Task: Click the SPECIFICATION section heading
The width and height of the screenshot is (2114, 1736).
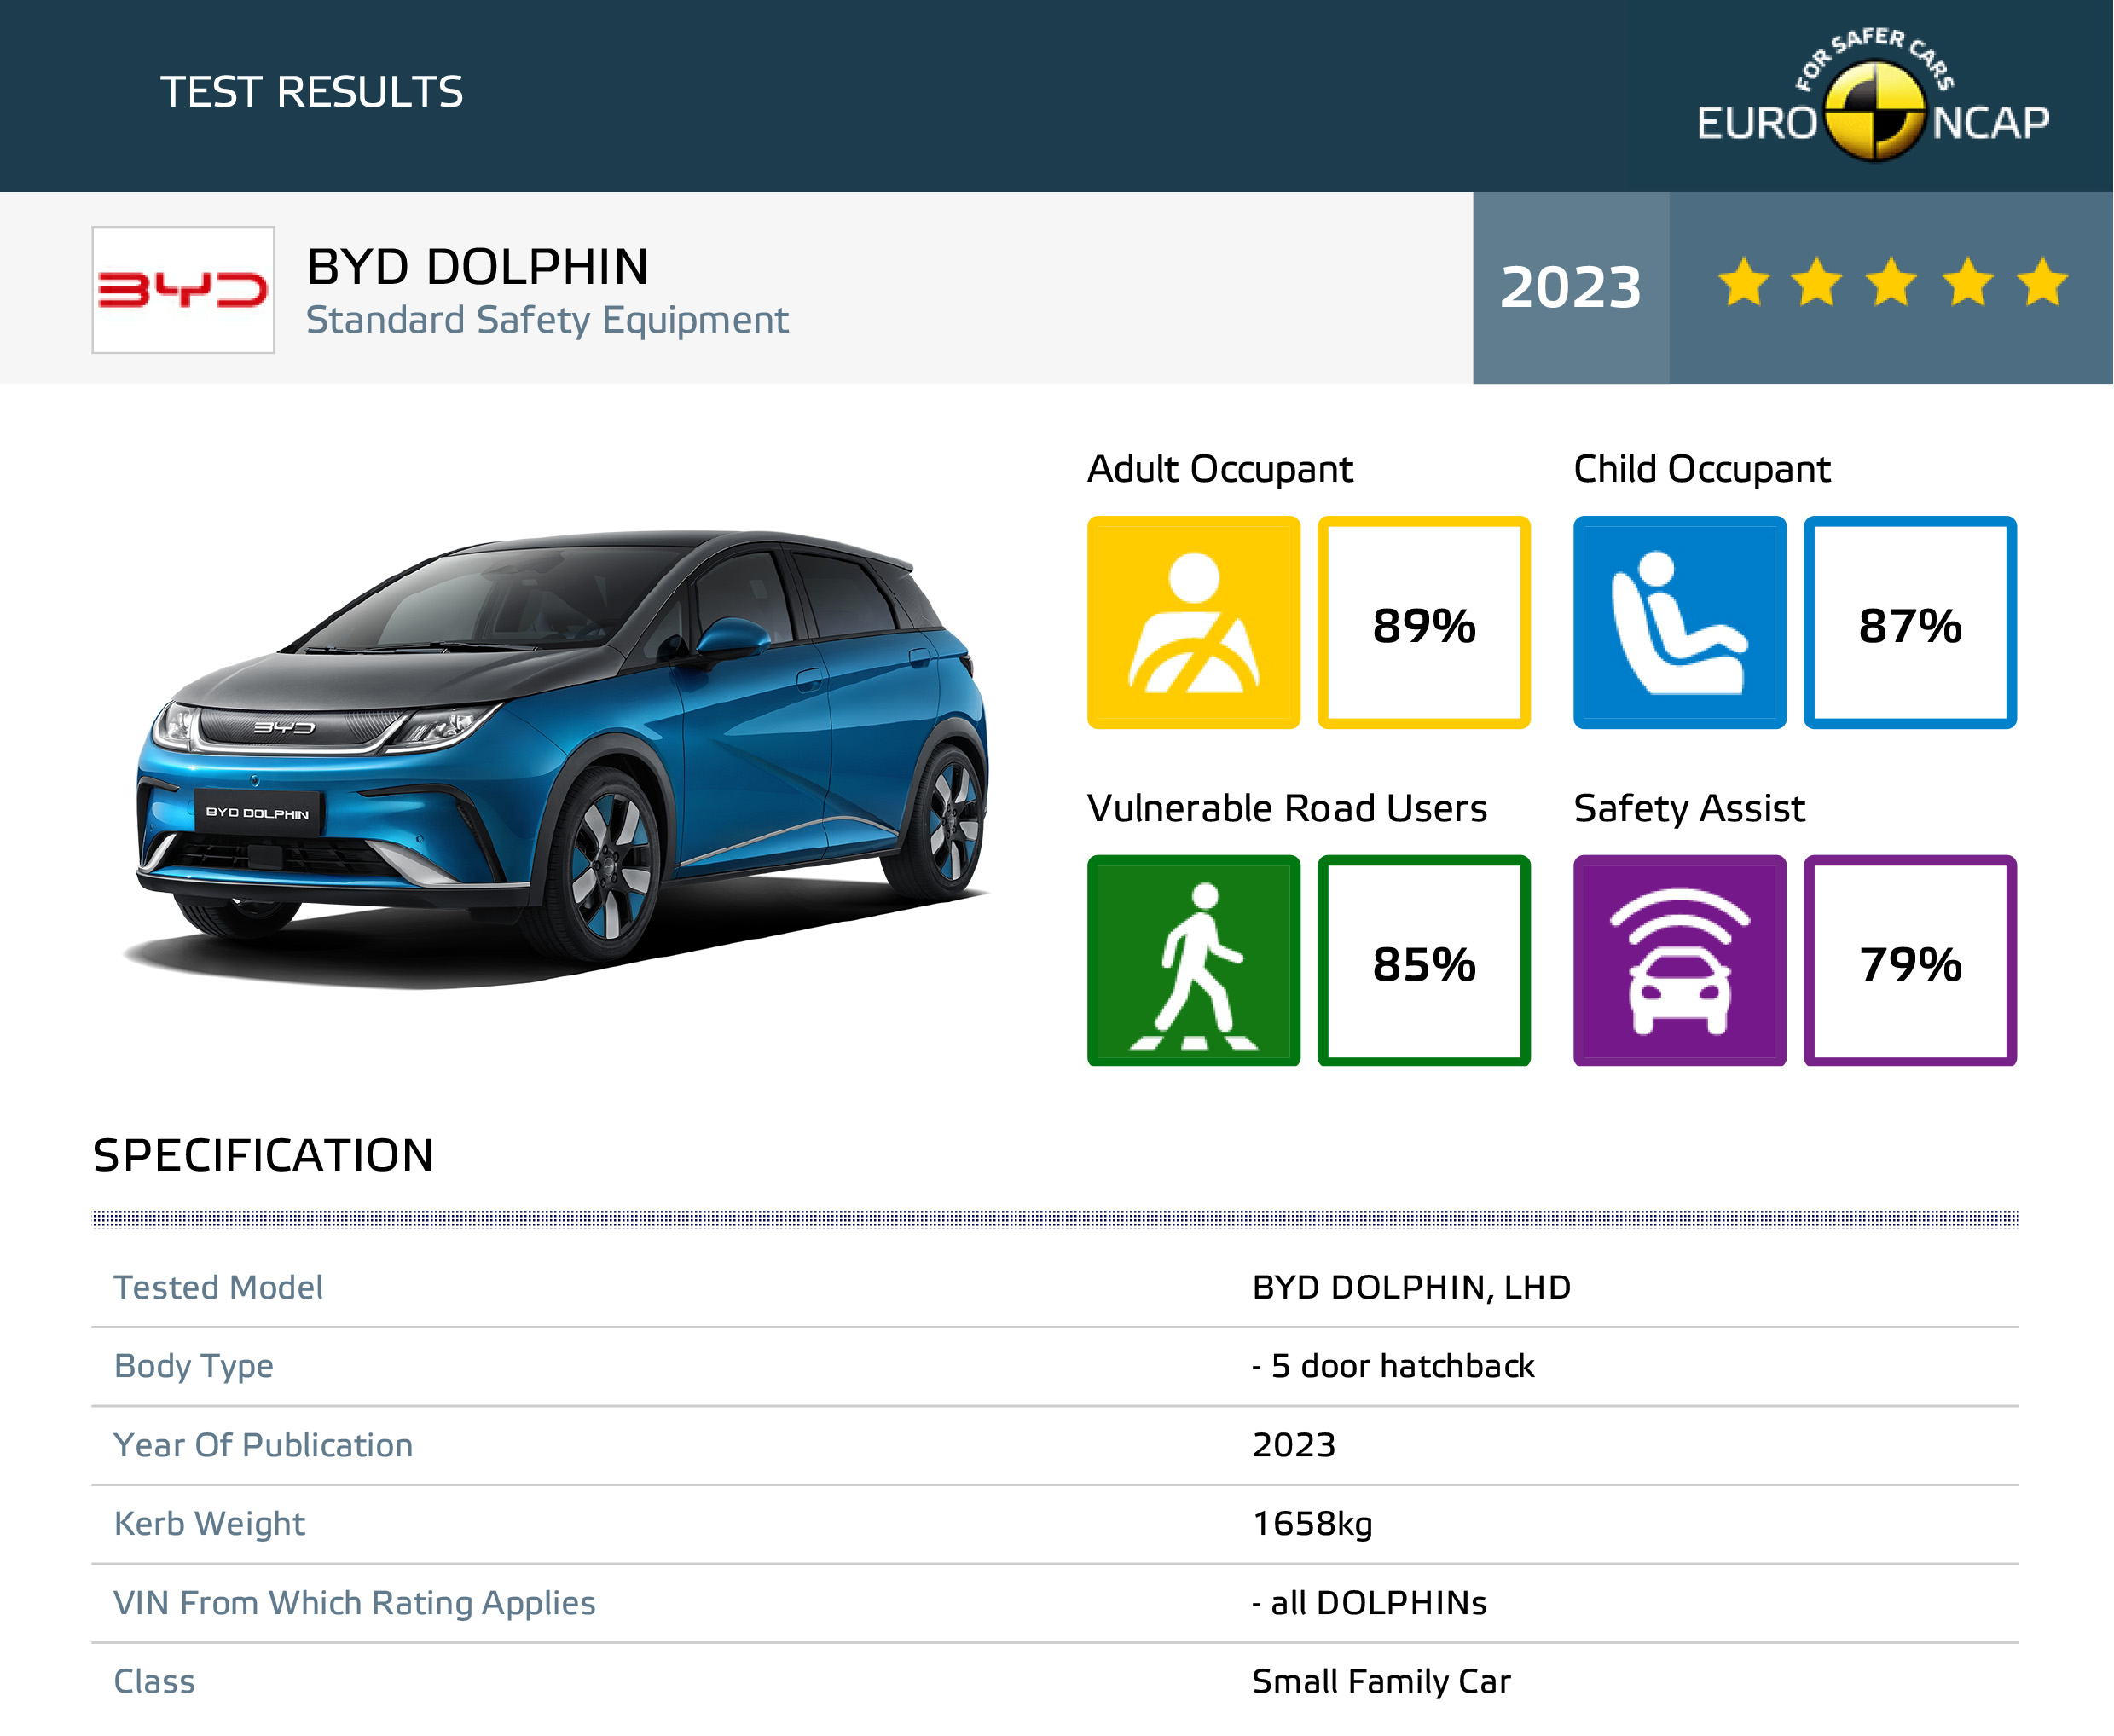Action: pos(263,1155)
